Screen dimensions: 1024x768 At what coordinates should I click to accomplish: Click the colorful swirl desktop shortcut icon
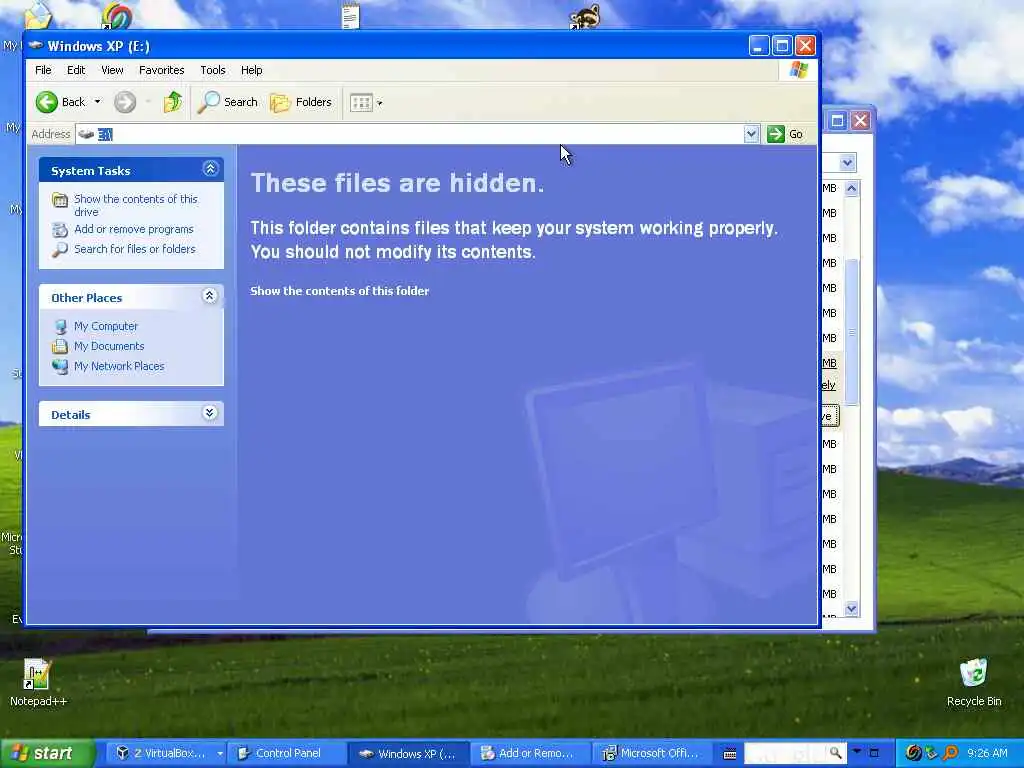(117, 16)
